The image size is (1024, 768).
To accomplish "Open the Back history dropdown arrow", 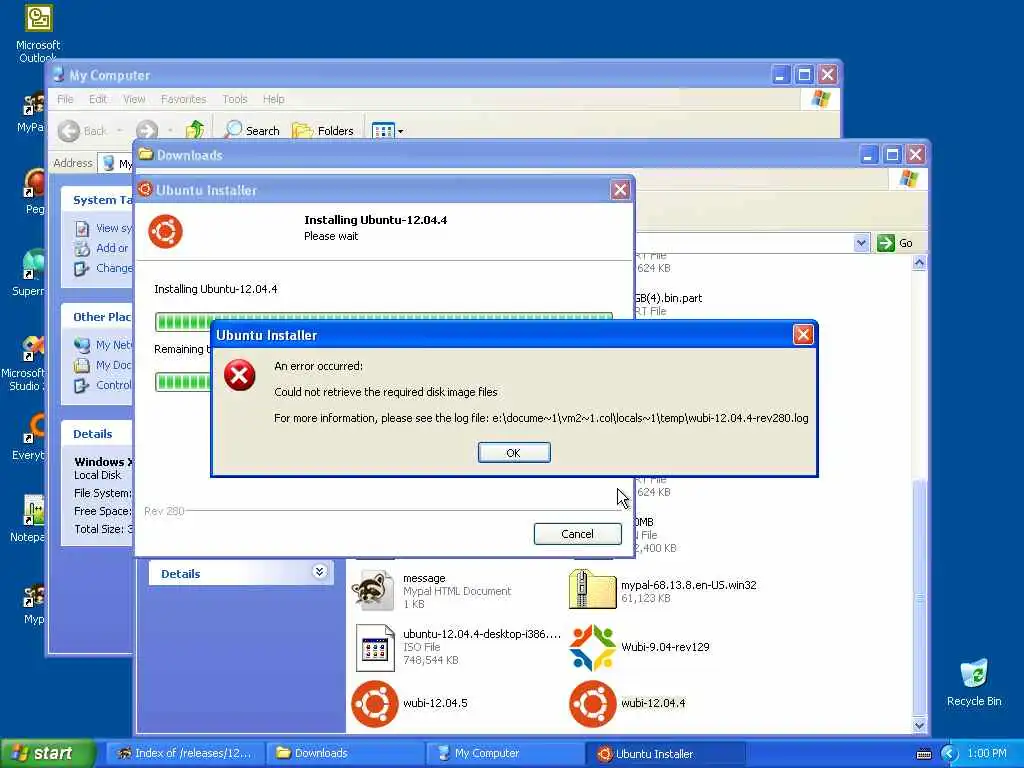I will [120, 131].
